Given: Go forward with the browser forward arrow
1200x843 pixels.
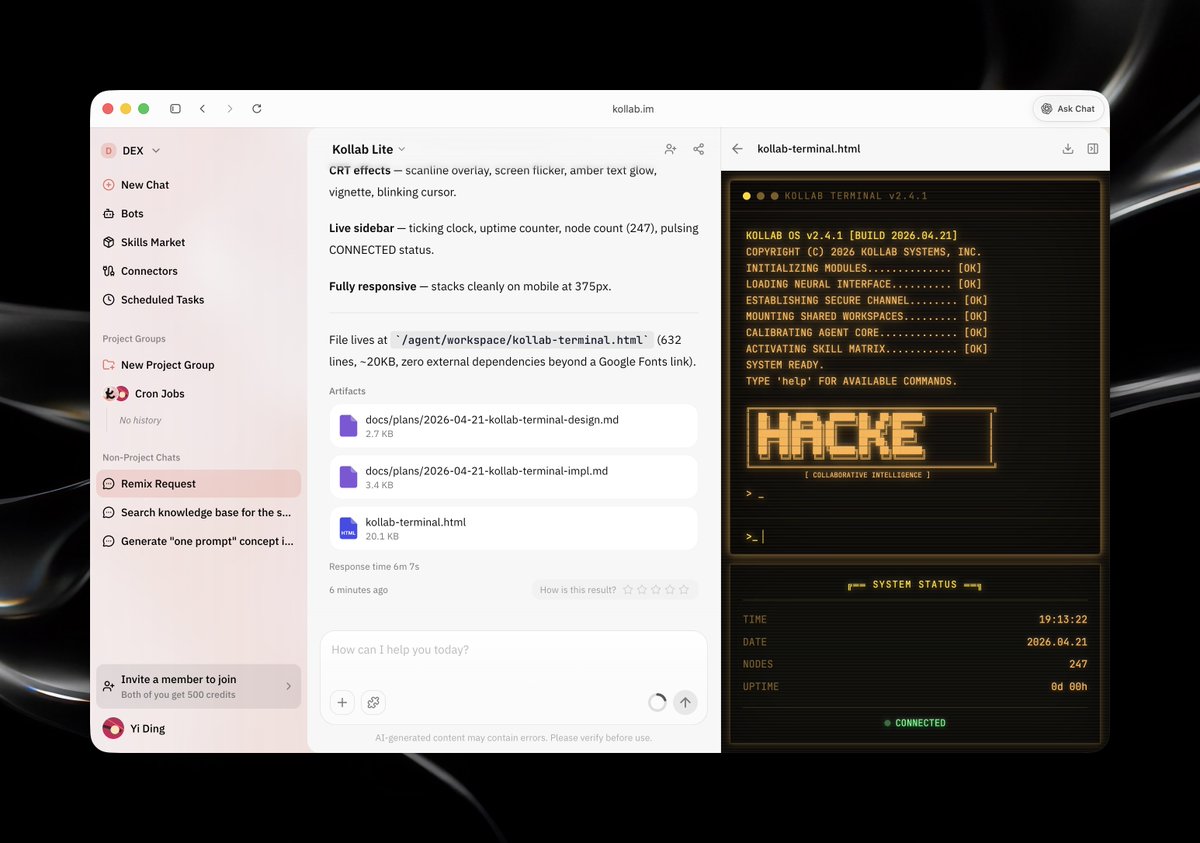Looking at the screenshot, I should 229,108.
